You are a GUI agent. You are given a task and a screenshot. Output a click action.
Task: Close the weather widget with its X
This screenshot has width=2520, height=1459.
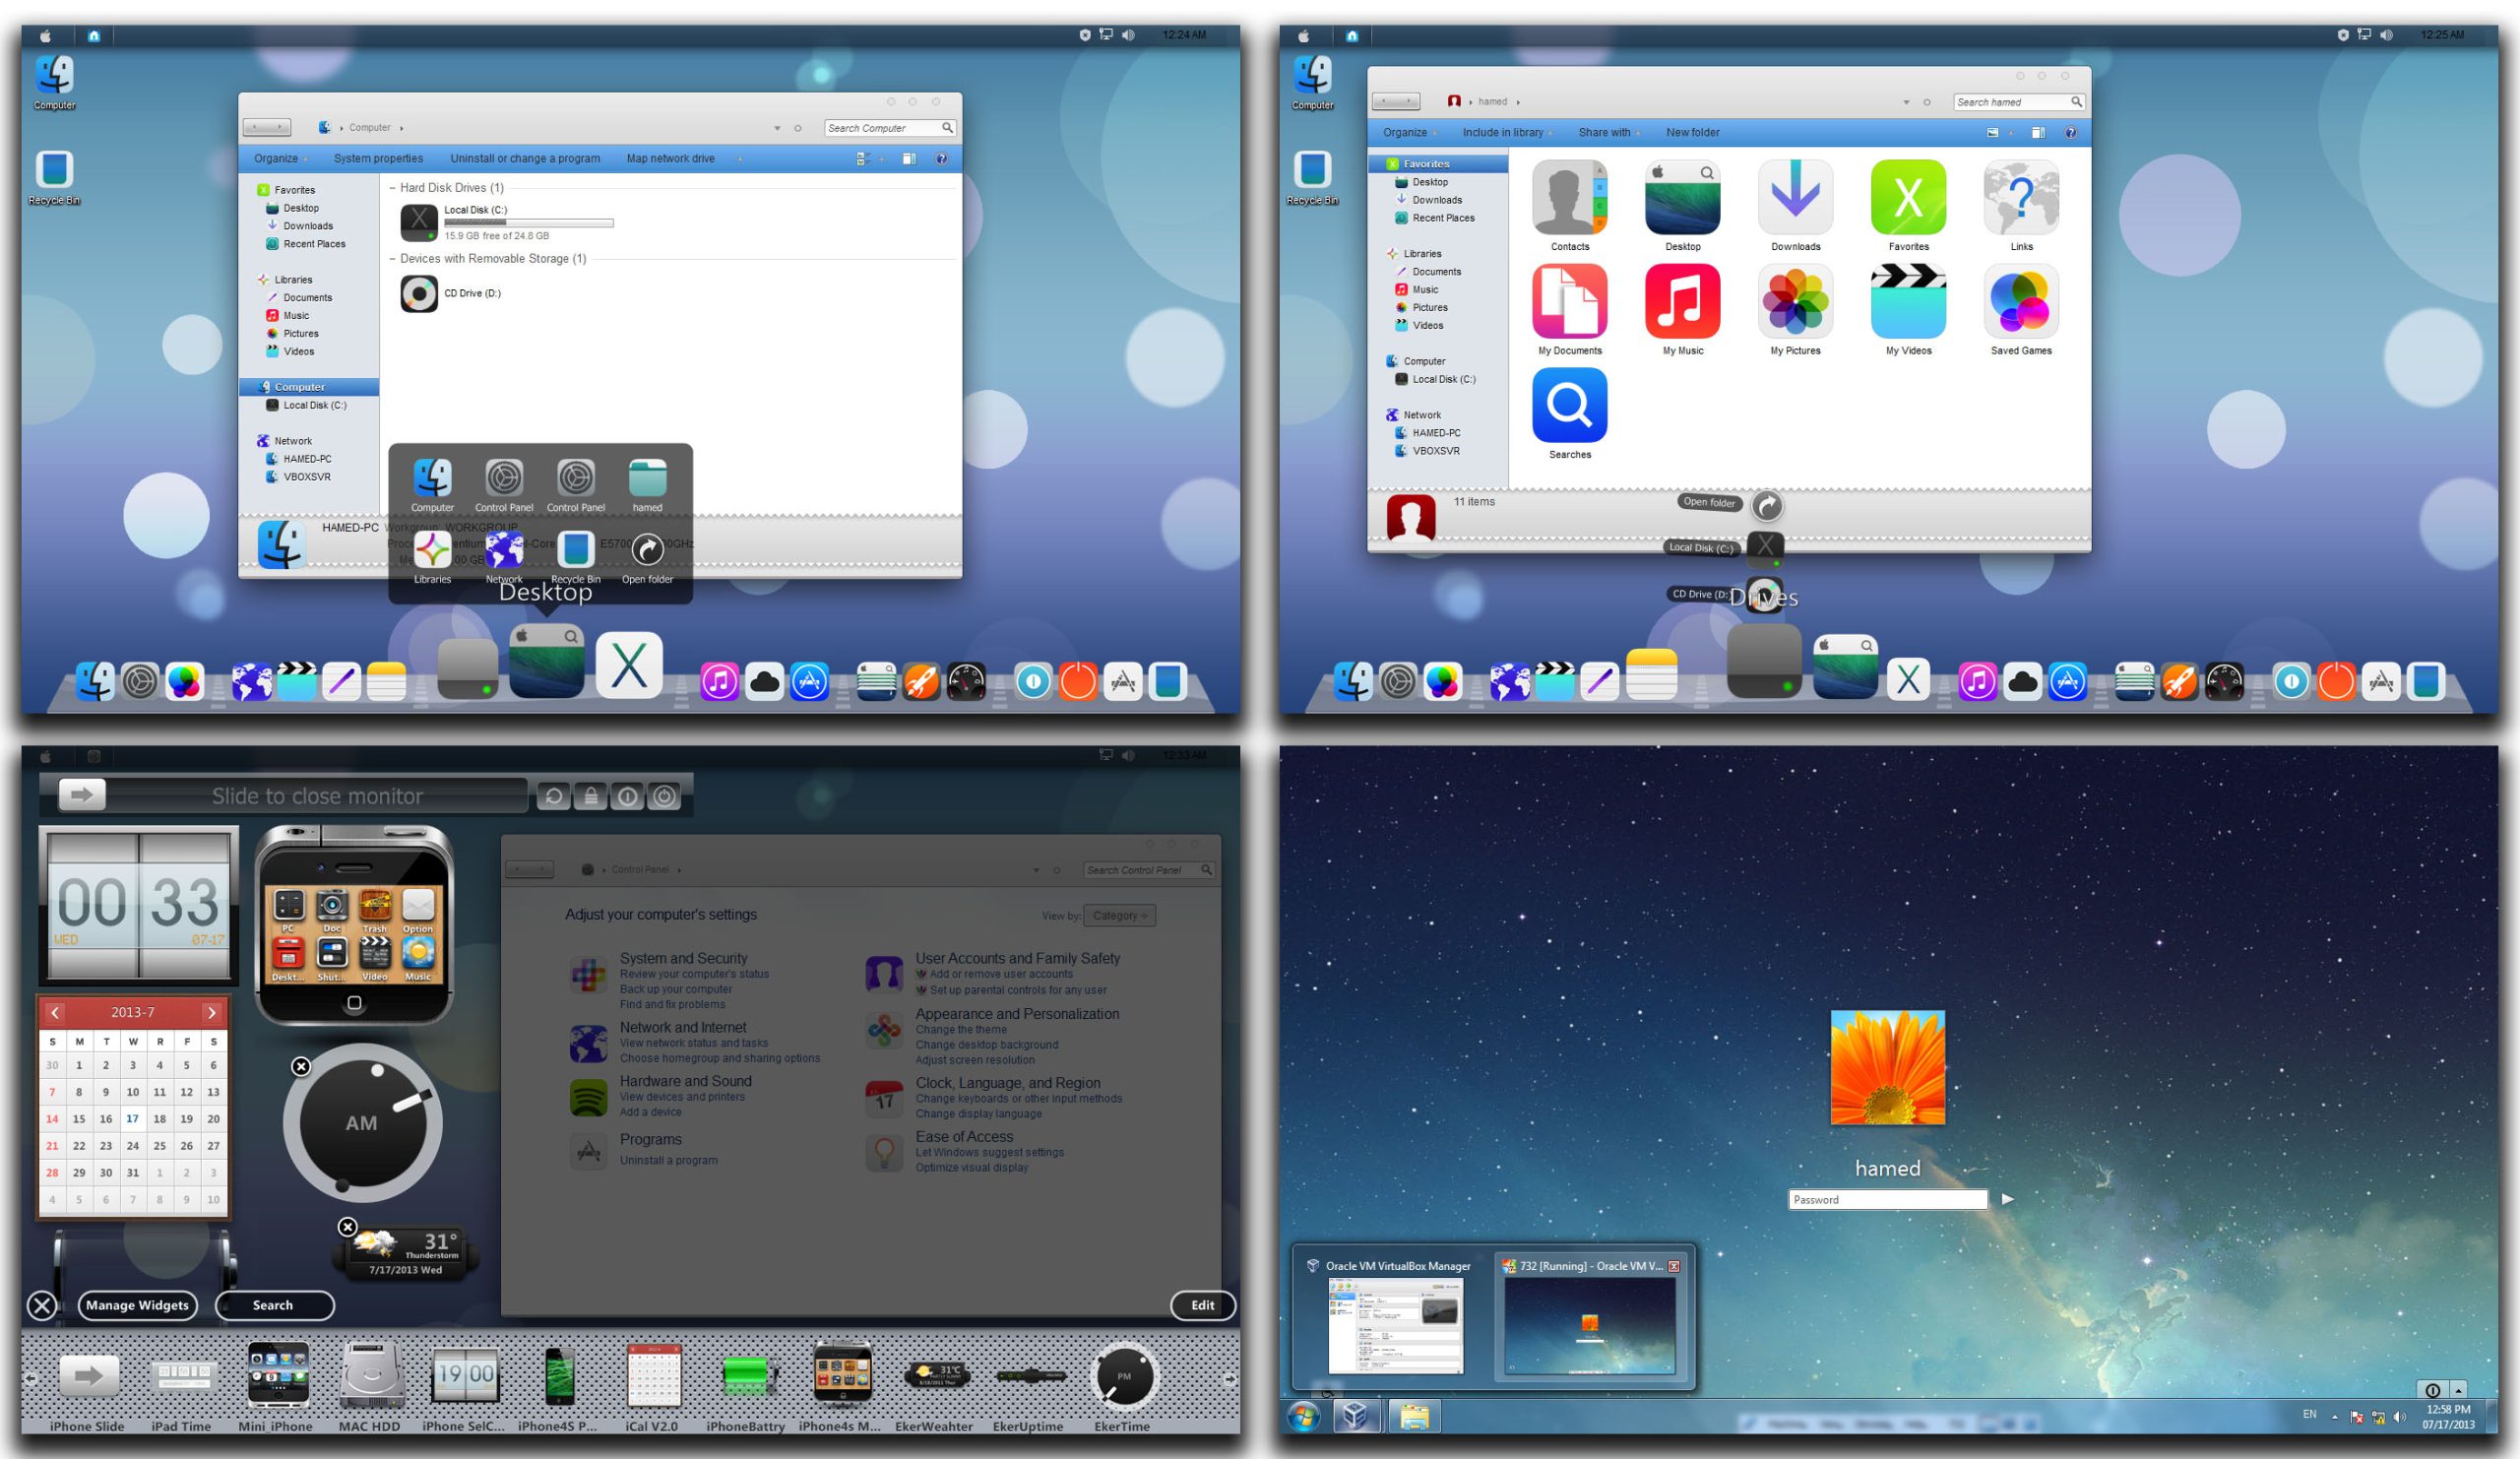[x=347, y=1227]
